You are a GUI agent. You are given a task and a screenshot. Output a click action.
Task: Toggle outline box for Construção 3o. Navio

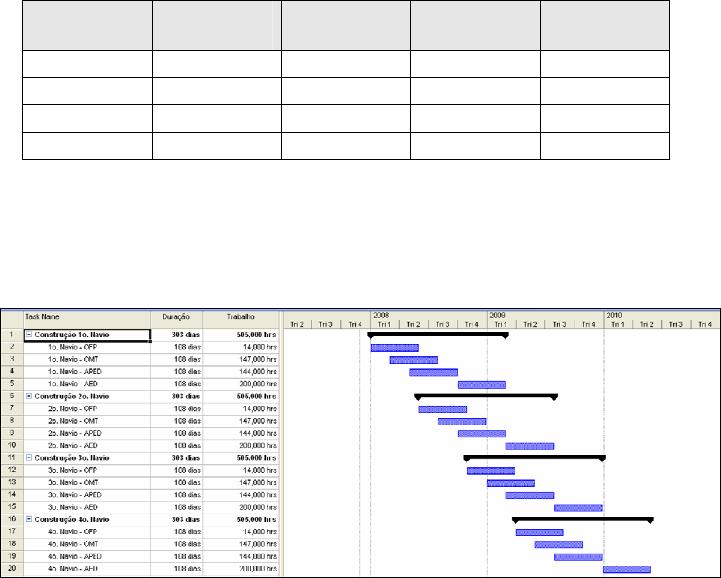pos(29,457)
